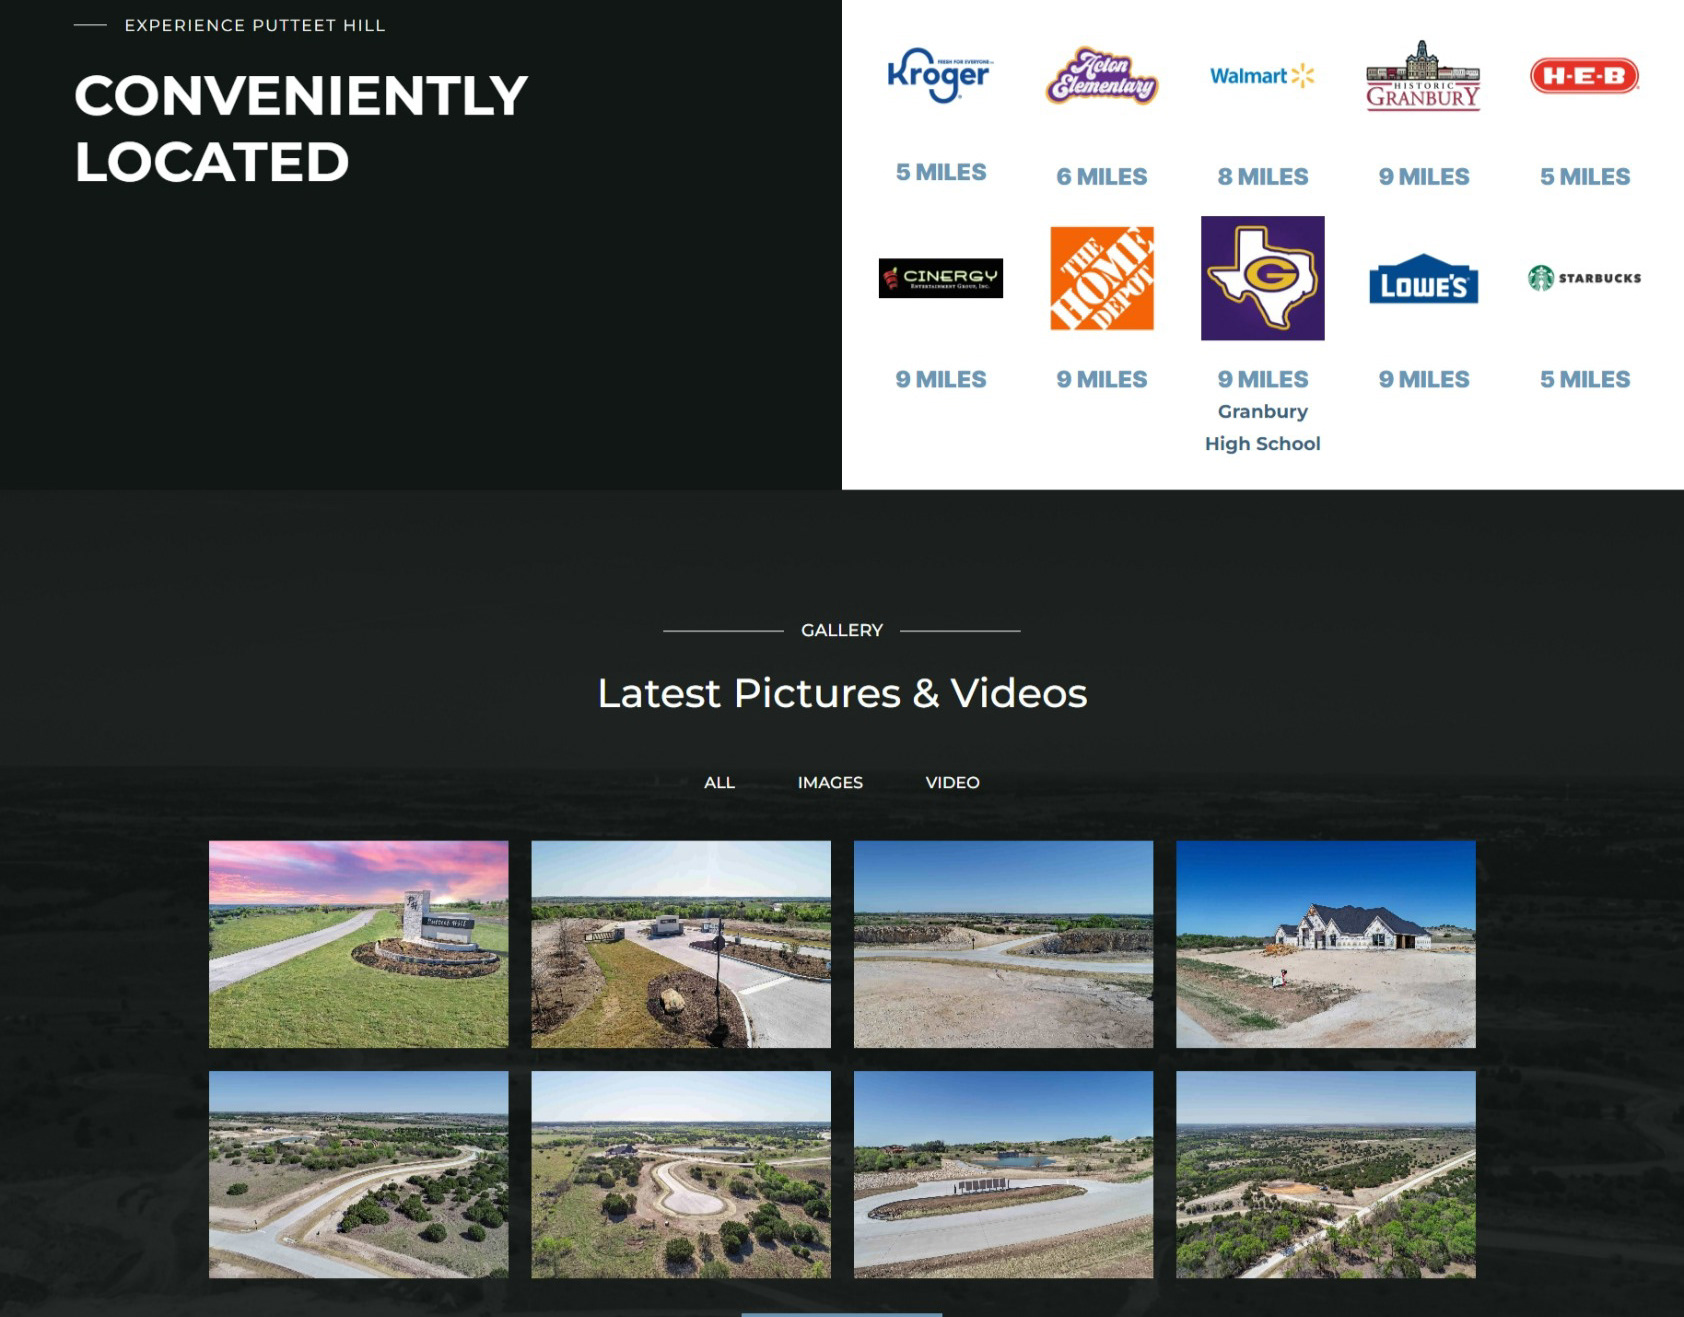Click 9 MILES under Cinergy
Screen dimensions: 1684x1317
tap(941, 380)
